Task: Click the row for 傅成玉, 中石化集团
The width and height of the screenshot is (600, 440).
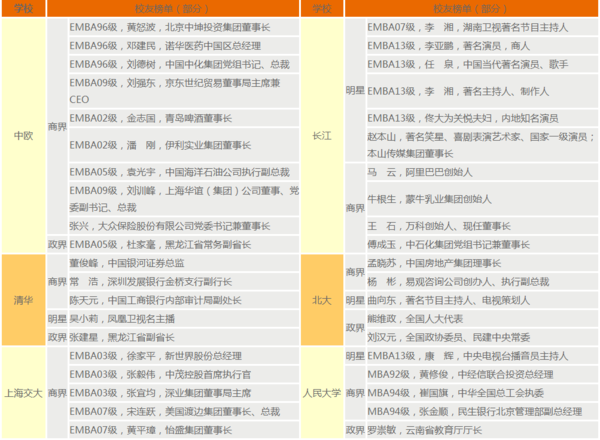Action: point(482,244)
